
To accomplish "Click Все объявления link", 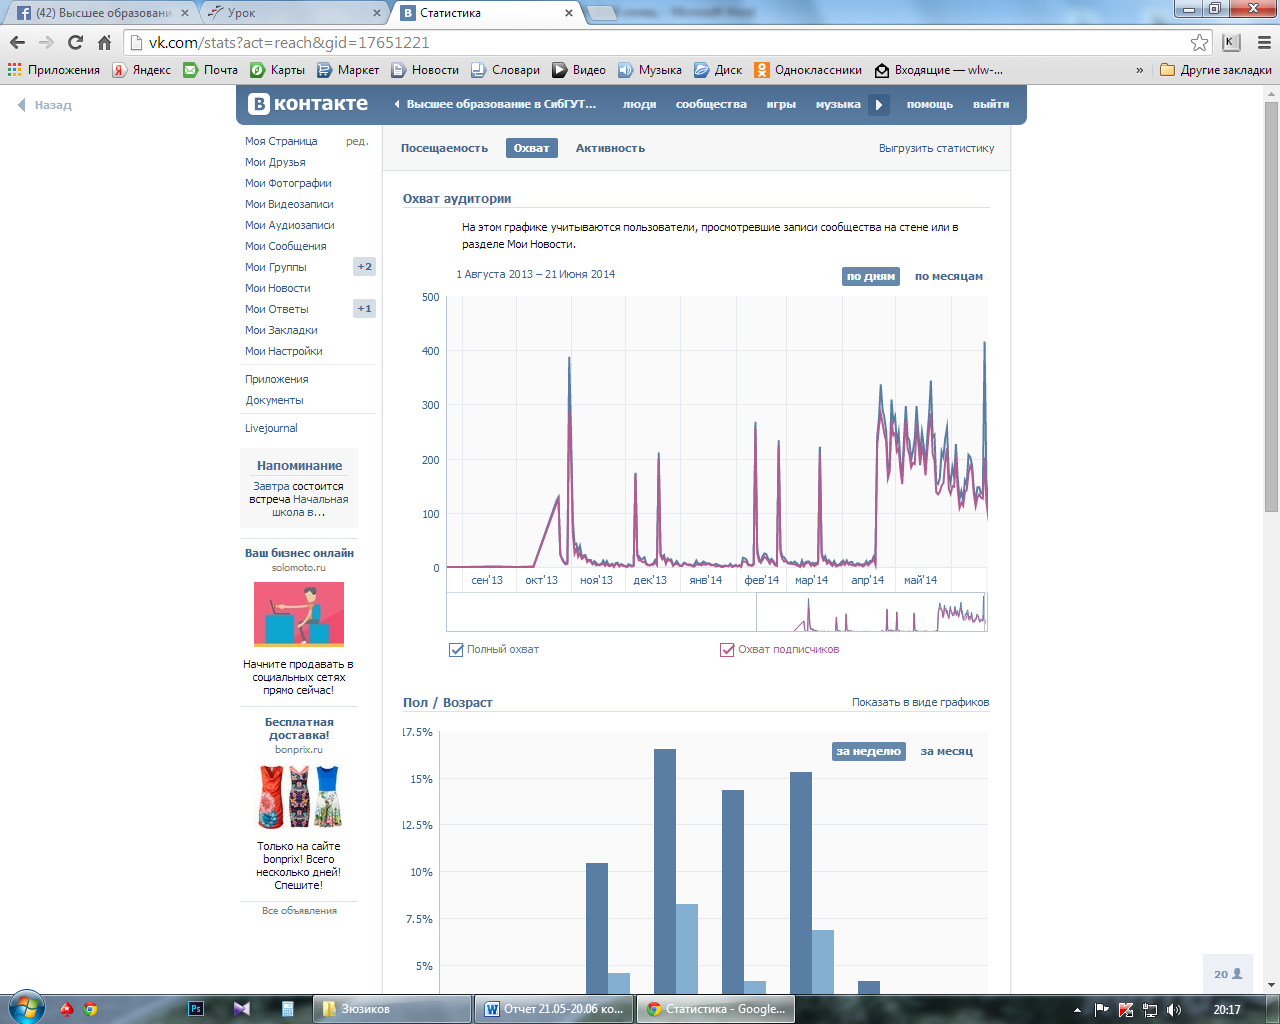I will (299, 911).
